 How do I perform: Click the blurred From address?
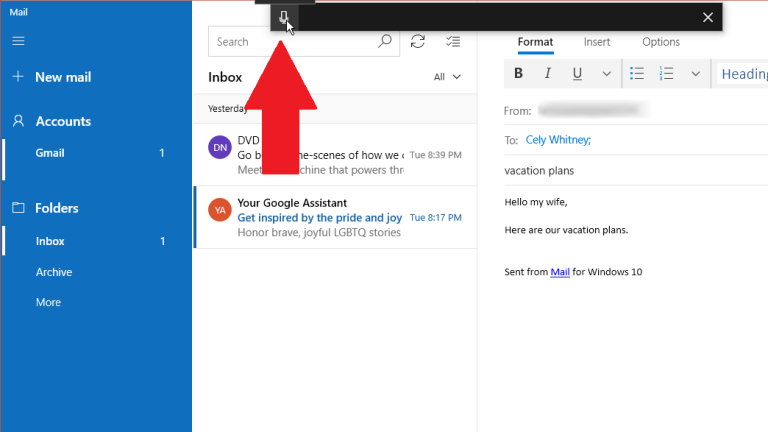pyautogui.click(x=592, y=110)
